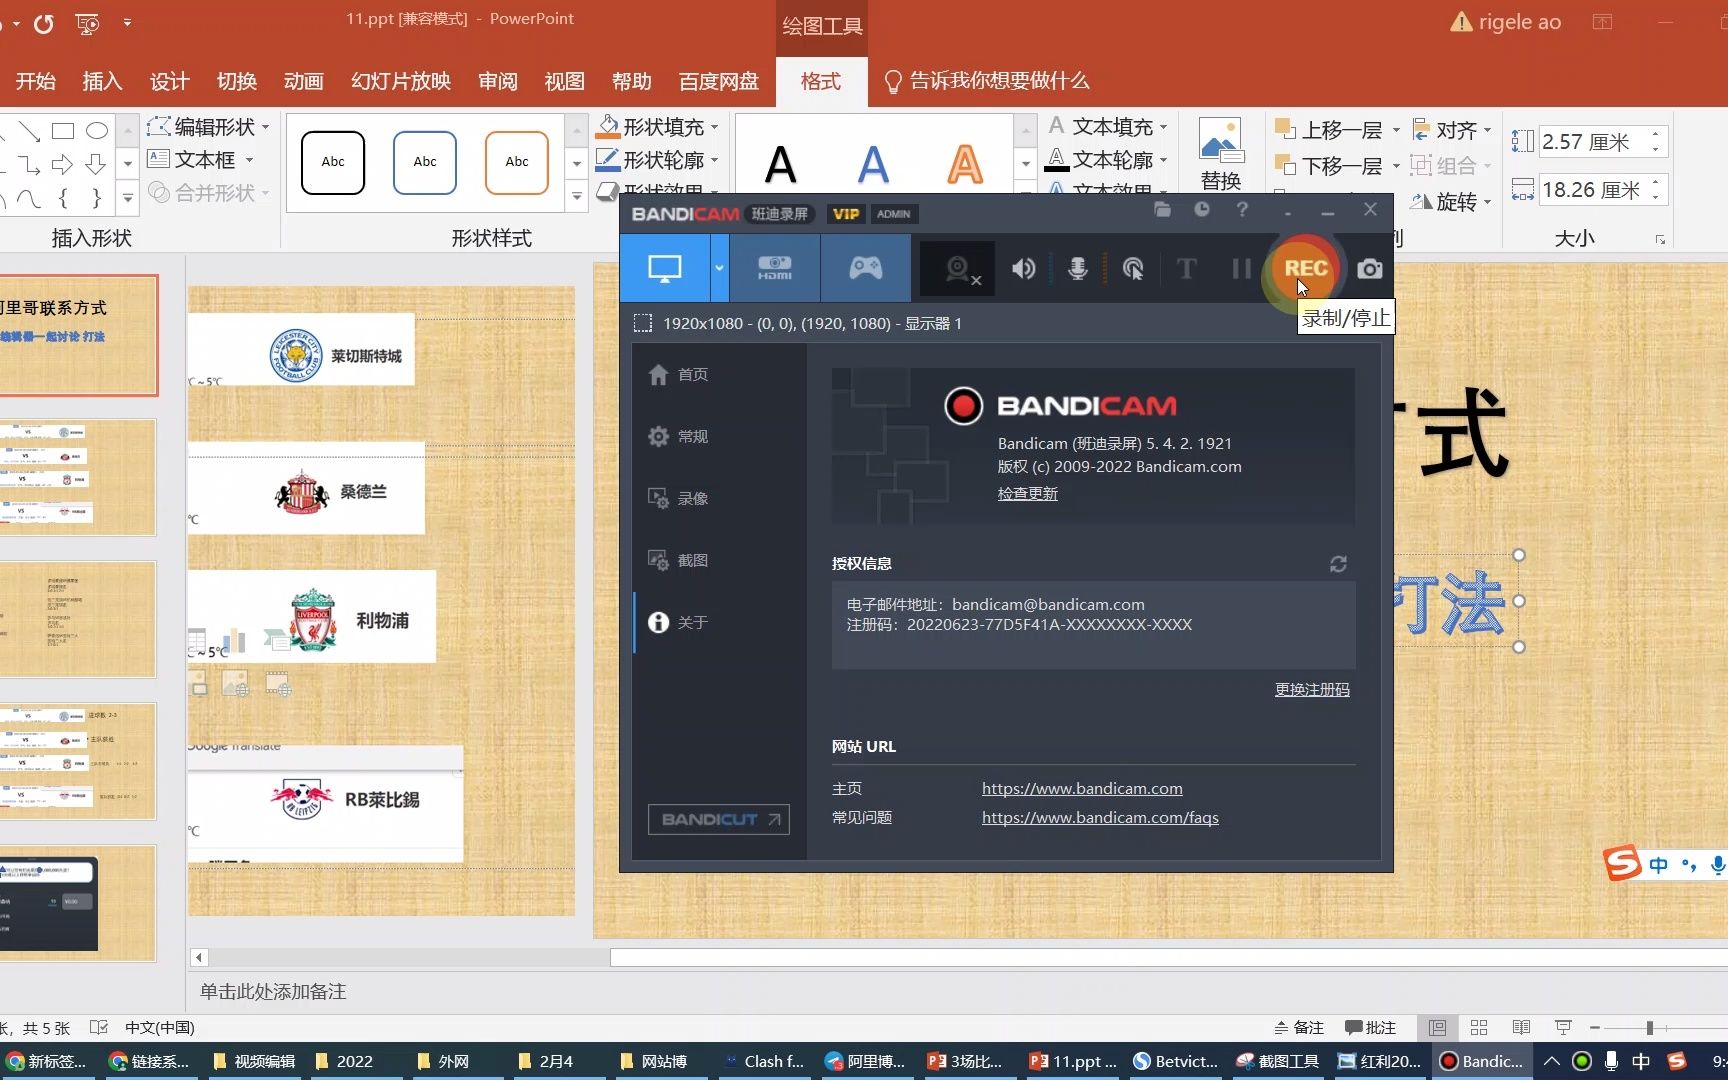Image resolution: width=1728 pixels, height=1080 pixels.
Task: Open Bandicam FAQs link
Action: tap(1100, 817)
